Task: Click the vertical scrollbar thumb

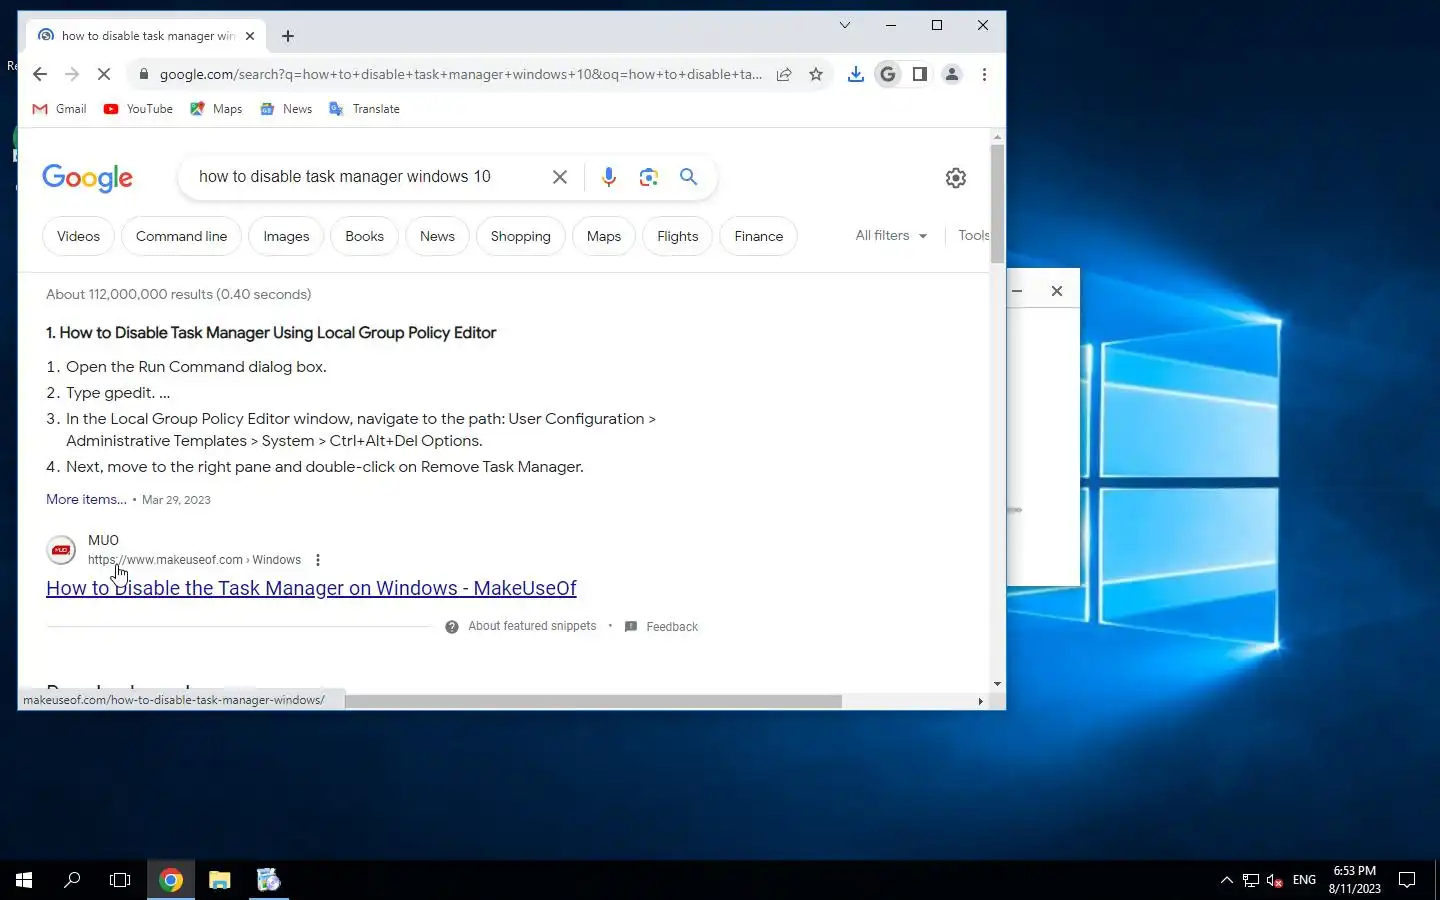Action: pos(997,204)
